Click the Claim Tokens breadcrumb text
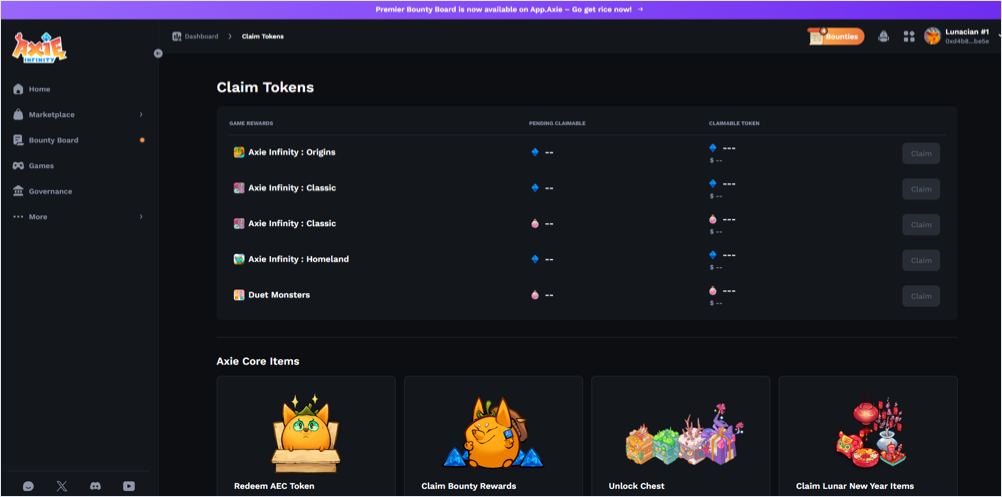The height and width of the screenshot is (497, 1002). pyautogui.click(x=263, y=36)
